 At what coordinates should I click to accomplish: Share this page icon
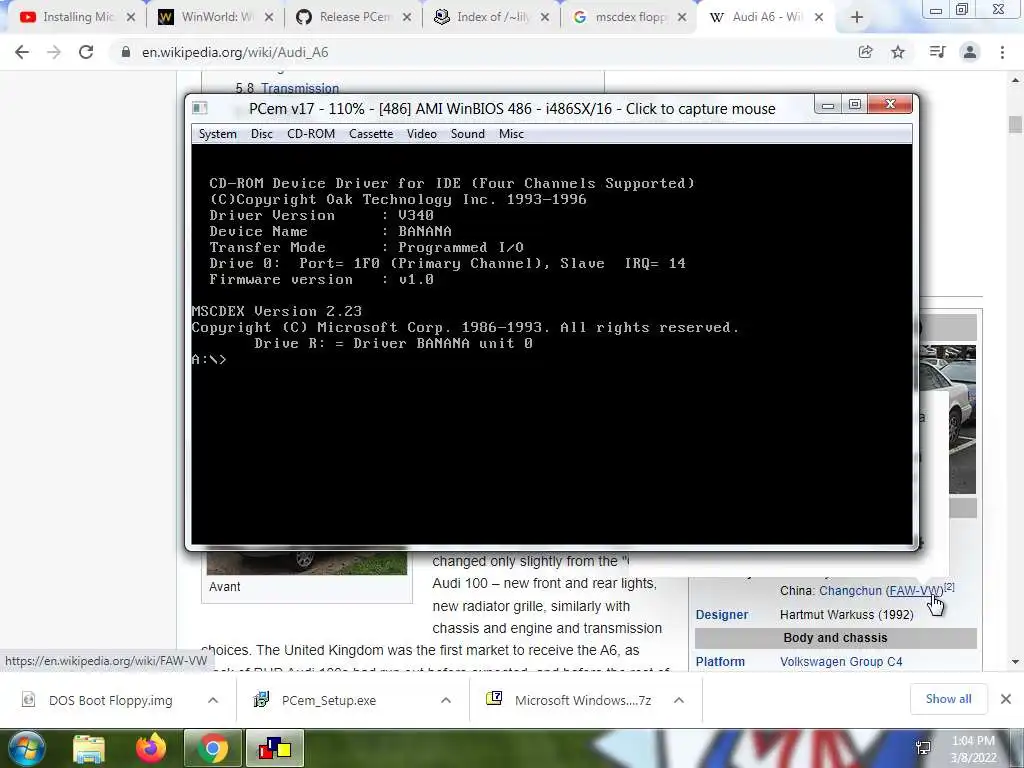coord(865,52)
